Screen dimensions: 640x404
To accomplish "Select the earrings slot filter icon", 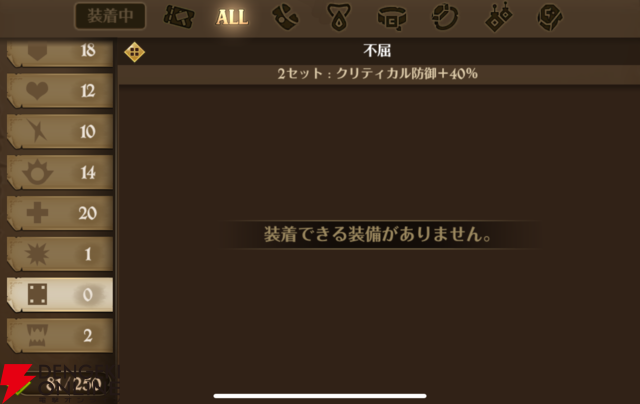I will pyautogui.click(x=498, y=17).
